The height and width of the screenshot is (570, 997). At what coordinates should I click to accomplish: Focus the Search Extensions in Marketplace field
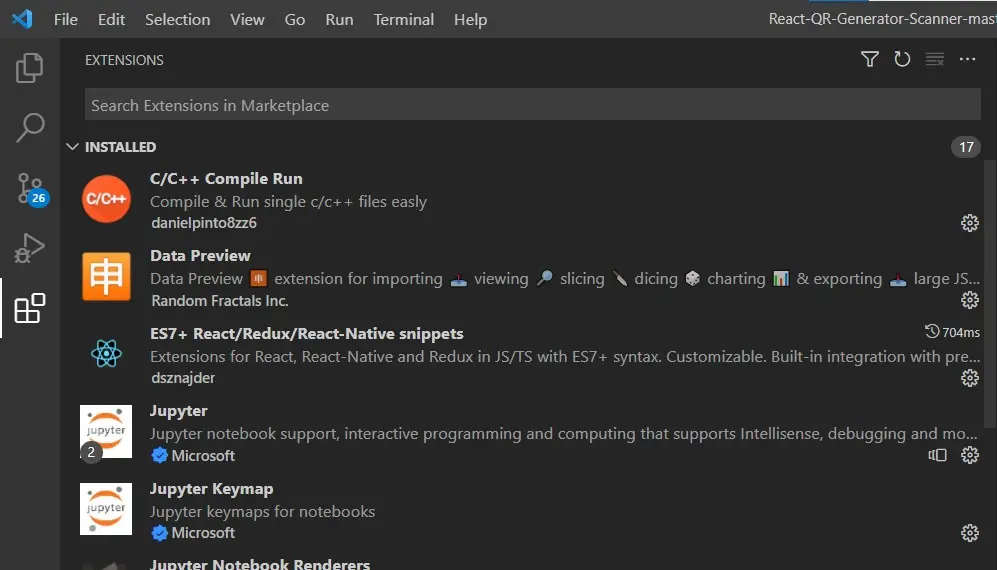[533, 105]
